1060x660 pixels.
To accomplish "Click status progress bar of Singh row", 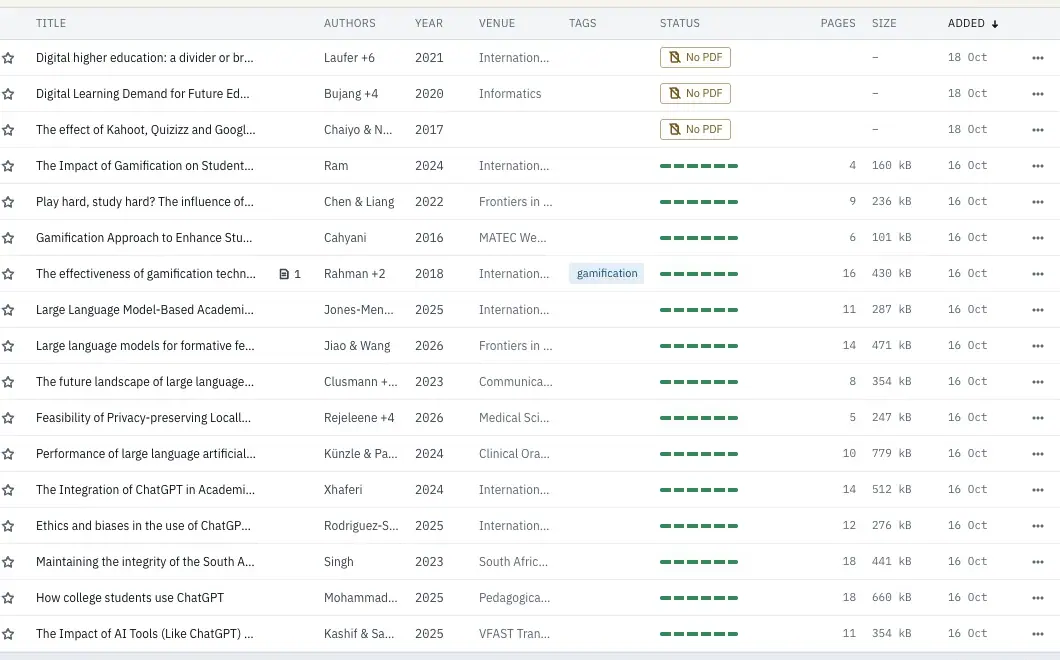I will click(698, 562).
